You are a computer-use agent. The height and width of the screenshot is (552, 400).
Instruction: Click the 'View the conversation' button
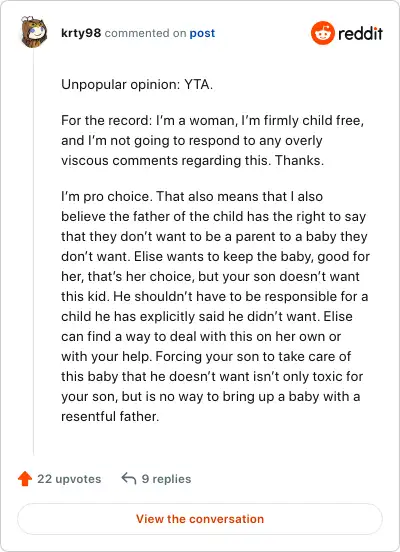tap(200, 519)
